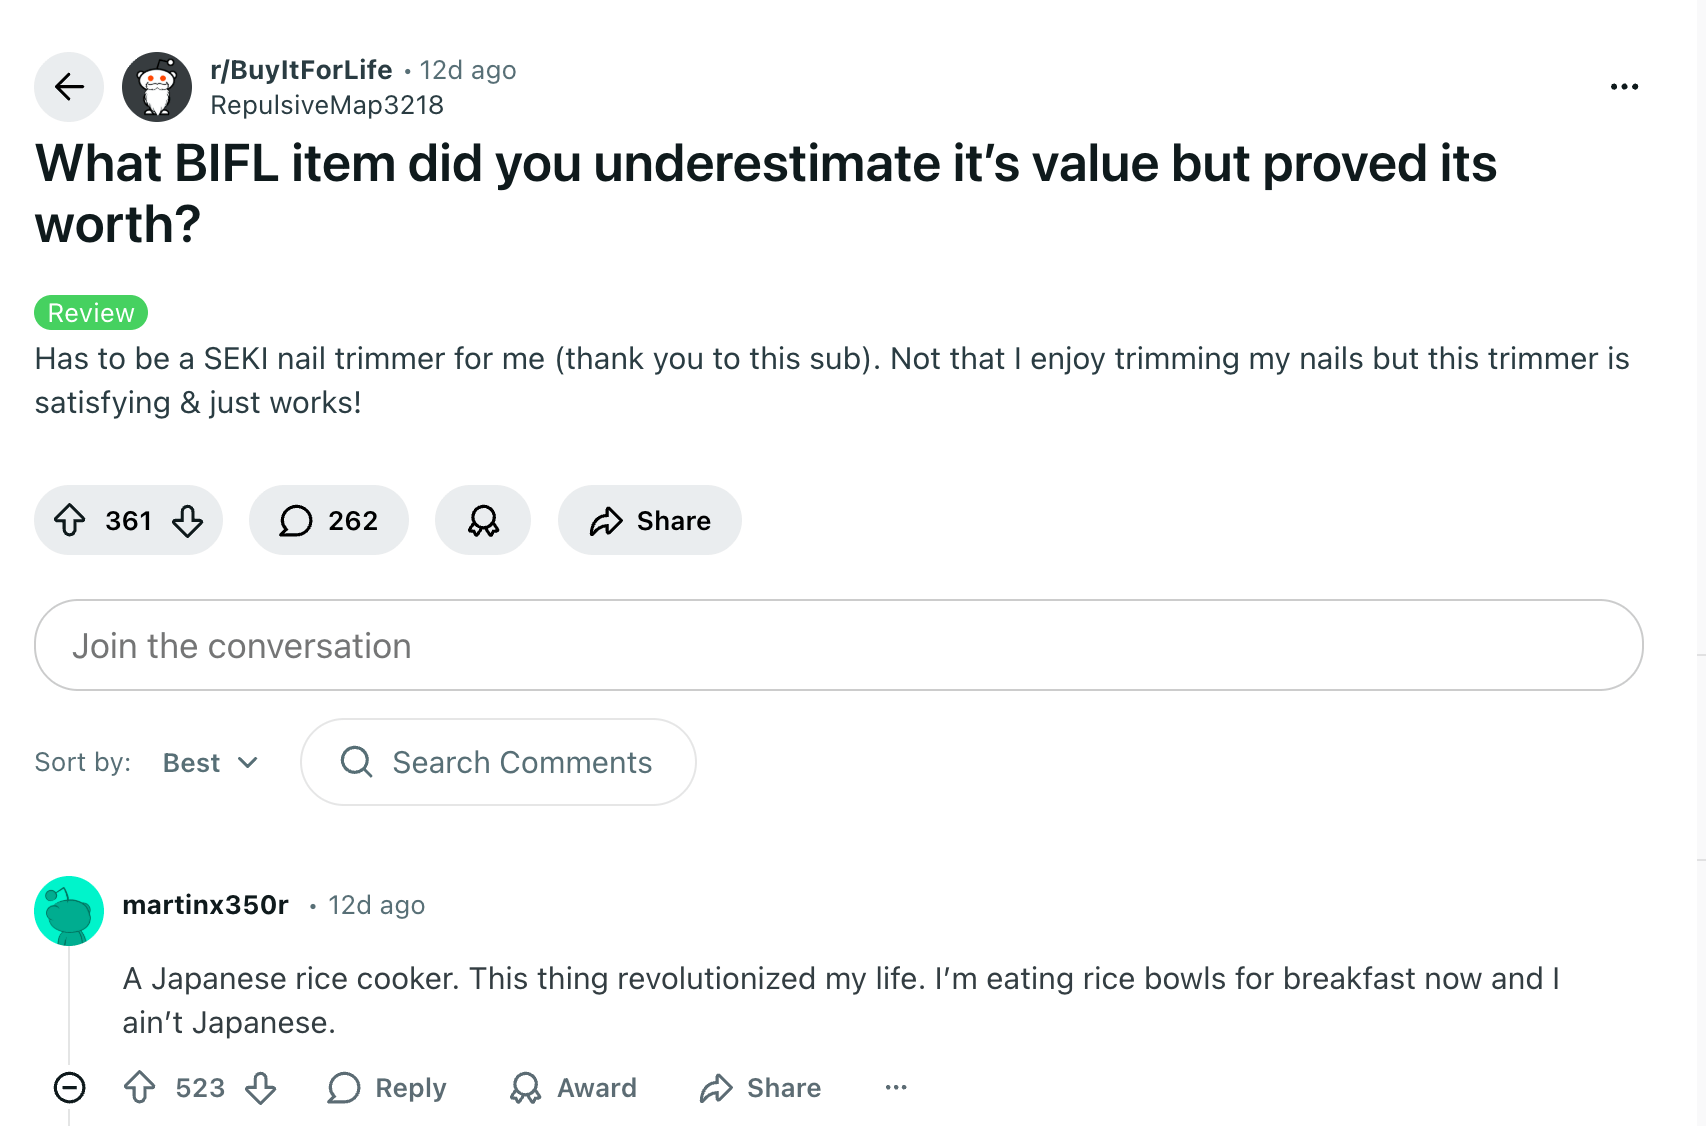This screenshot has width=1706, height=1126.
Task: Open the Sort by Best dropdown
Action: [210, 762]
